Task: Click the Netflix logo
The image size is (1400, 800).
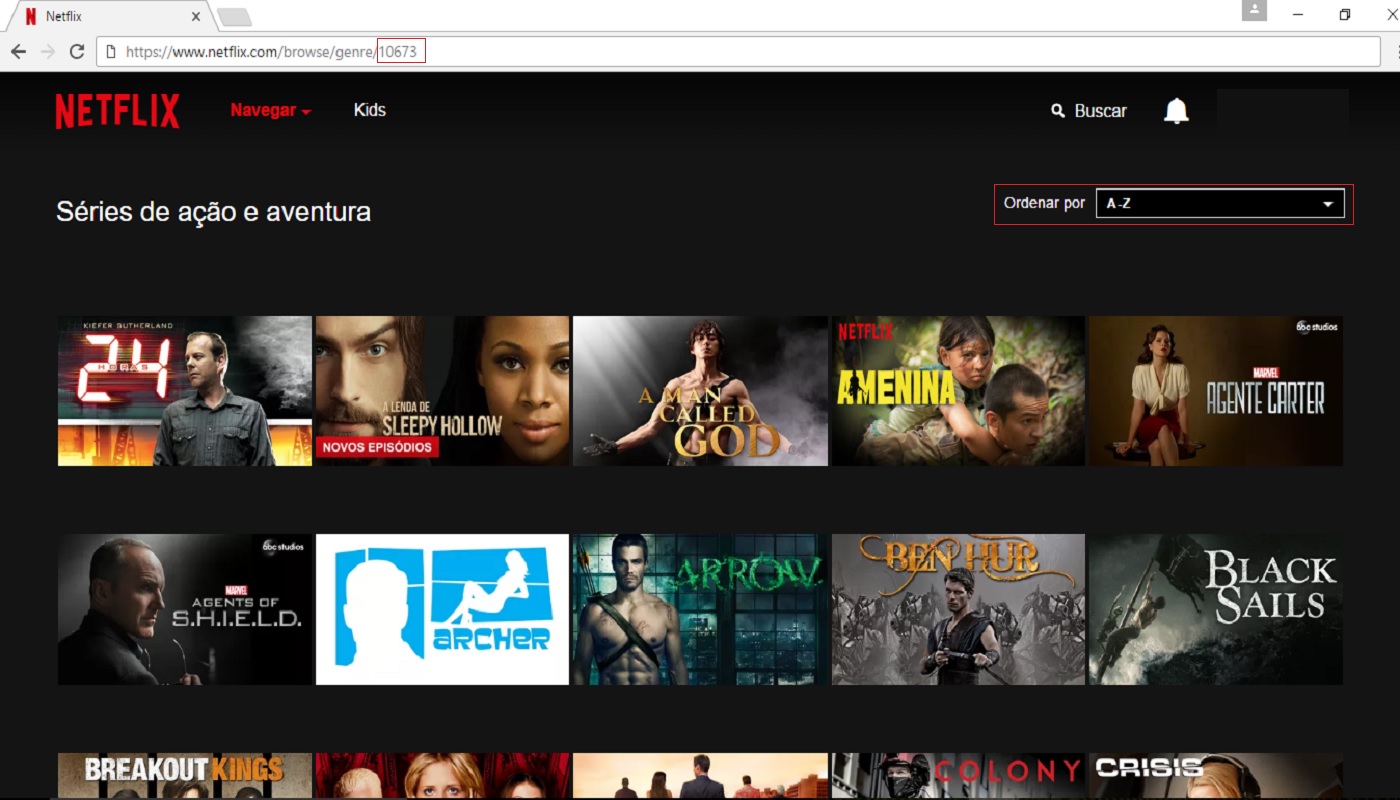Action: 117,111
